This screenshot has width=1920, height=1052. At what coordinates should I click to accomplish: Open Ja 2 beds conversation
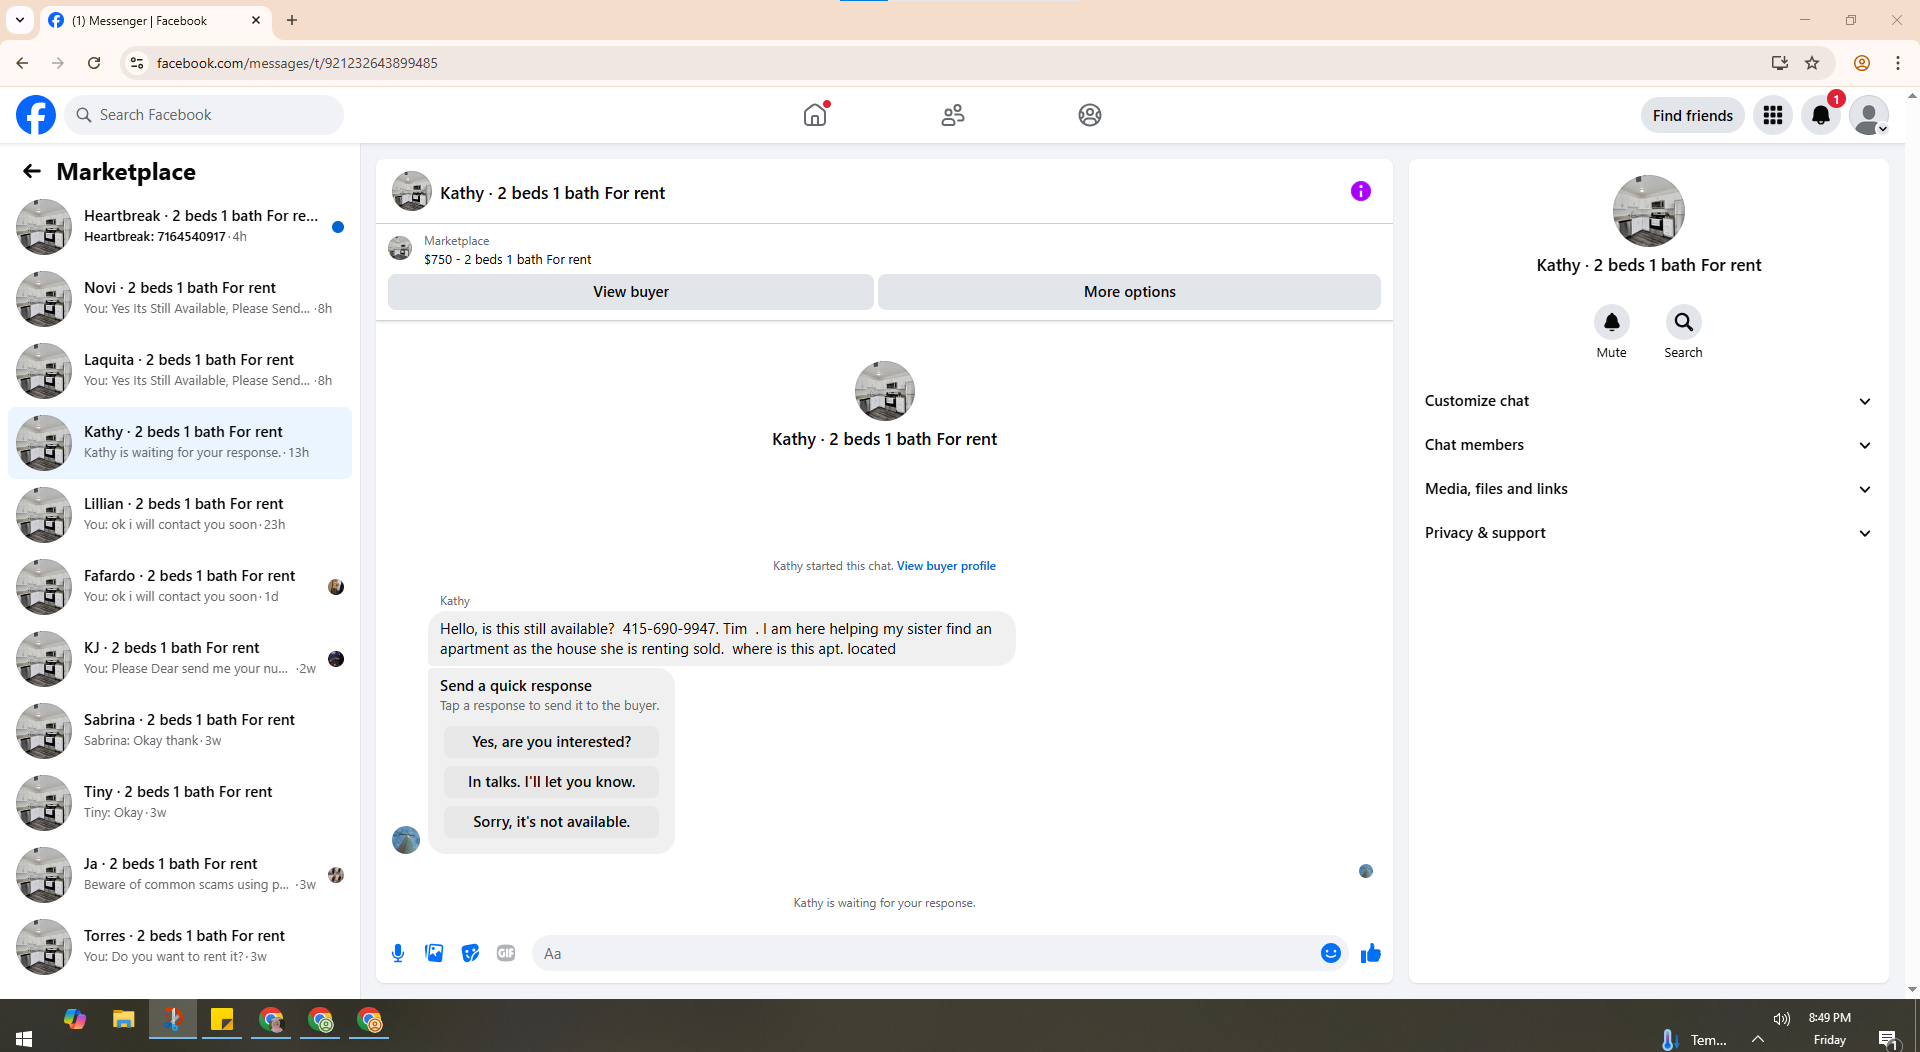click(180, 875)
